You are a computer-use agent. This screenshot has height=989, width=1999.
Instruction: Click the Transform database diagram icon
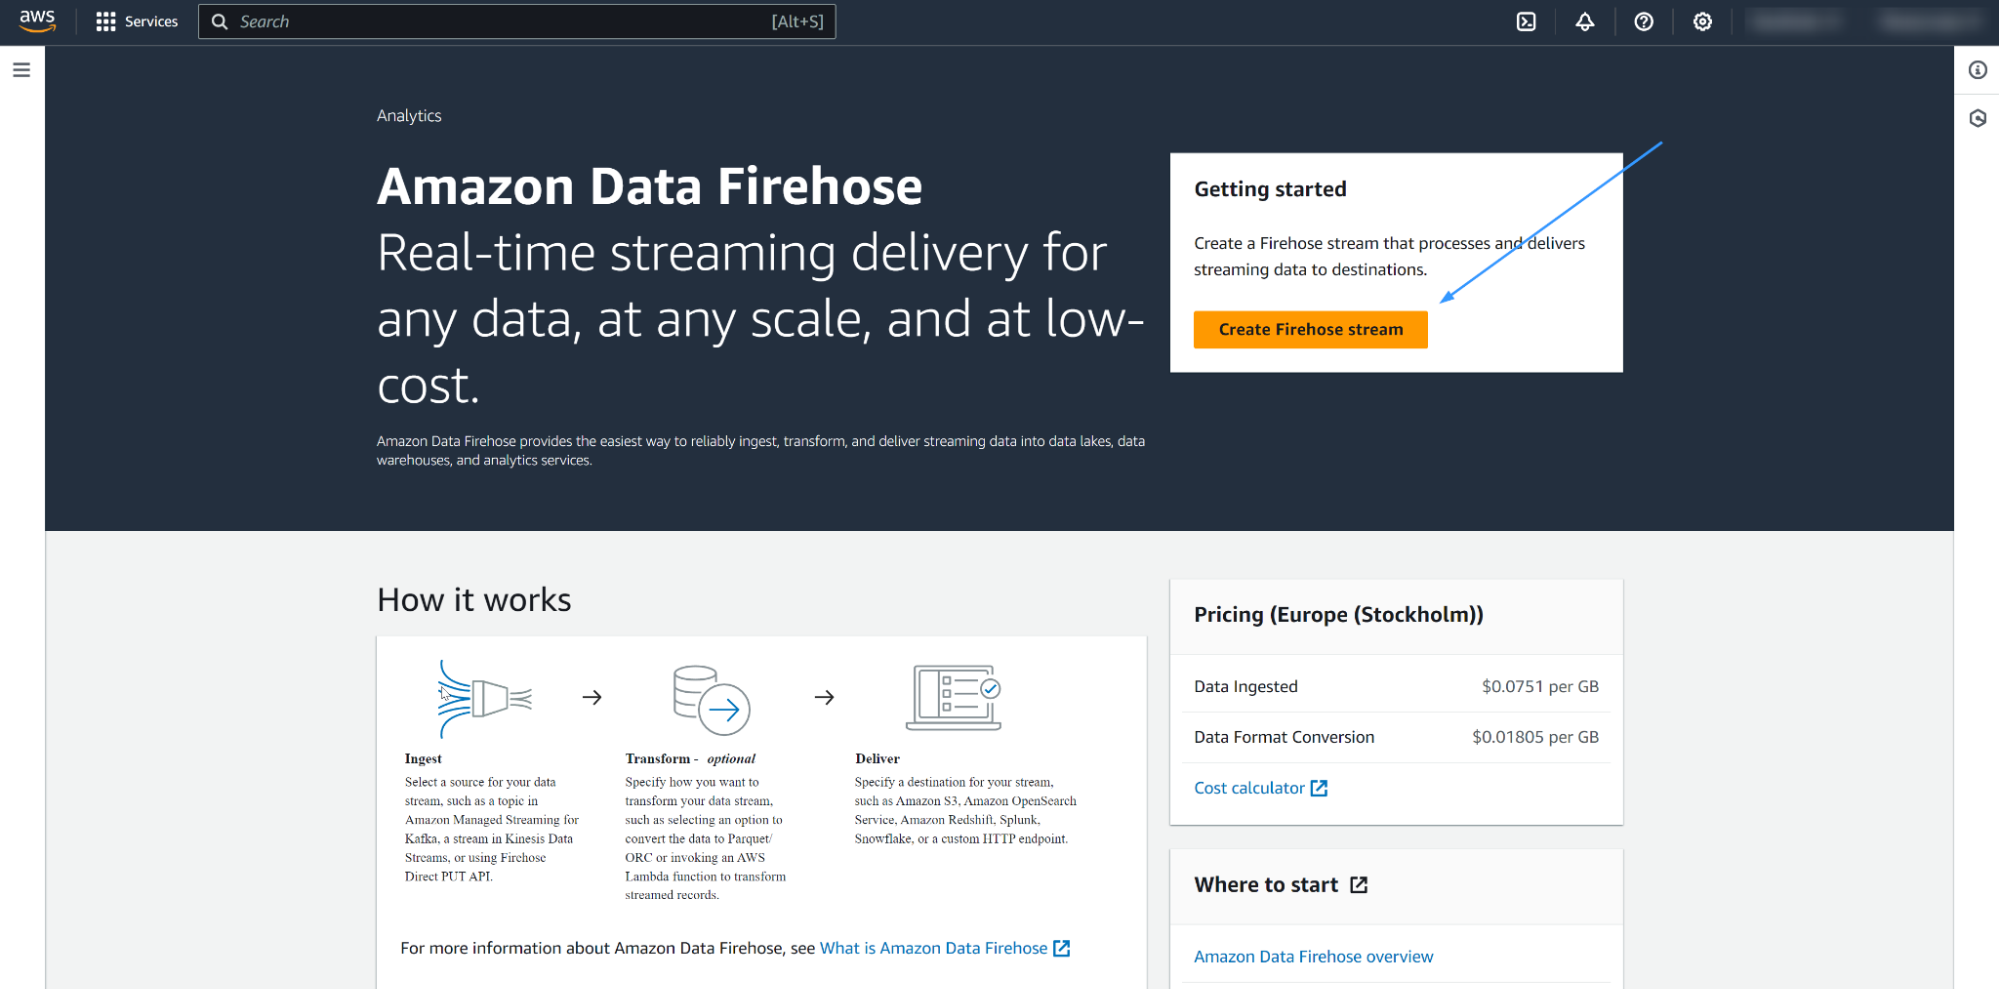pos(711,698)
